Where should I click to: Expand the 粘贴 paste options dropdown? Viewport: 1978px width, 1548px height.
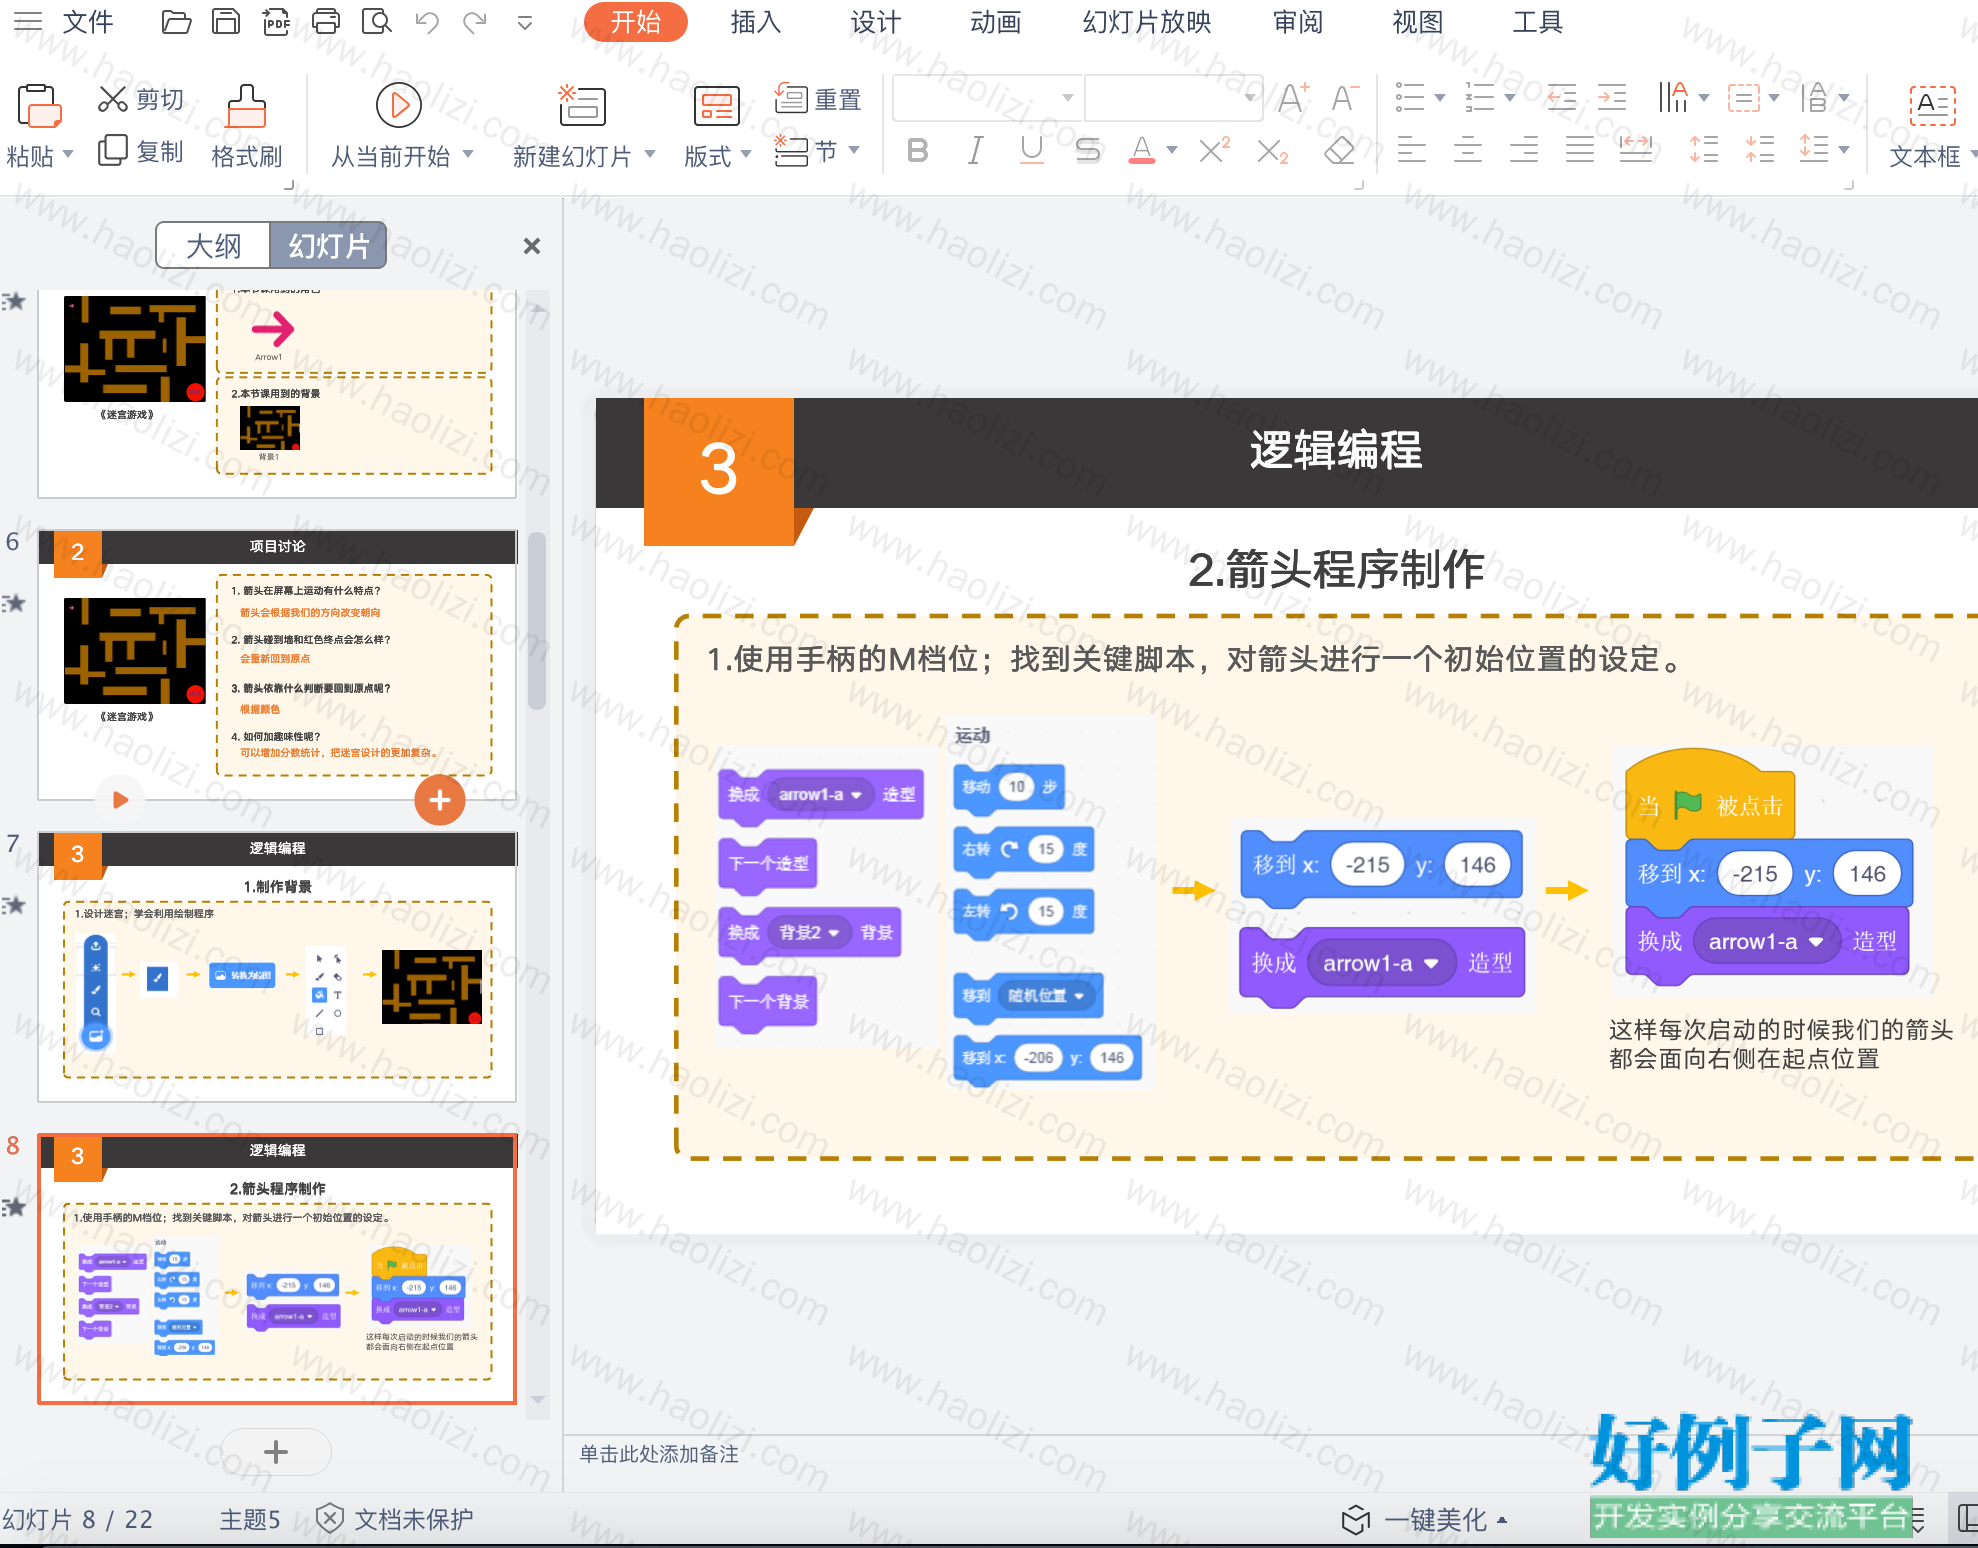[68, 155]
